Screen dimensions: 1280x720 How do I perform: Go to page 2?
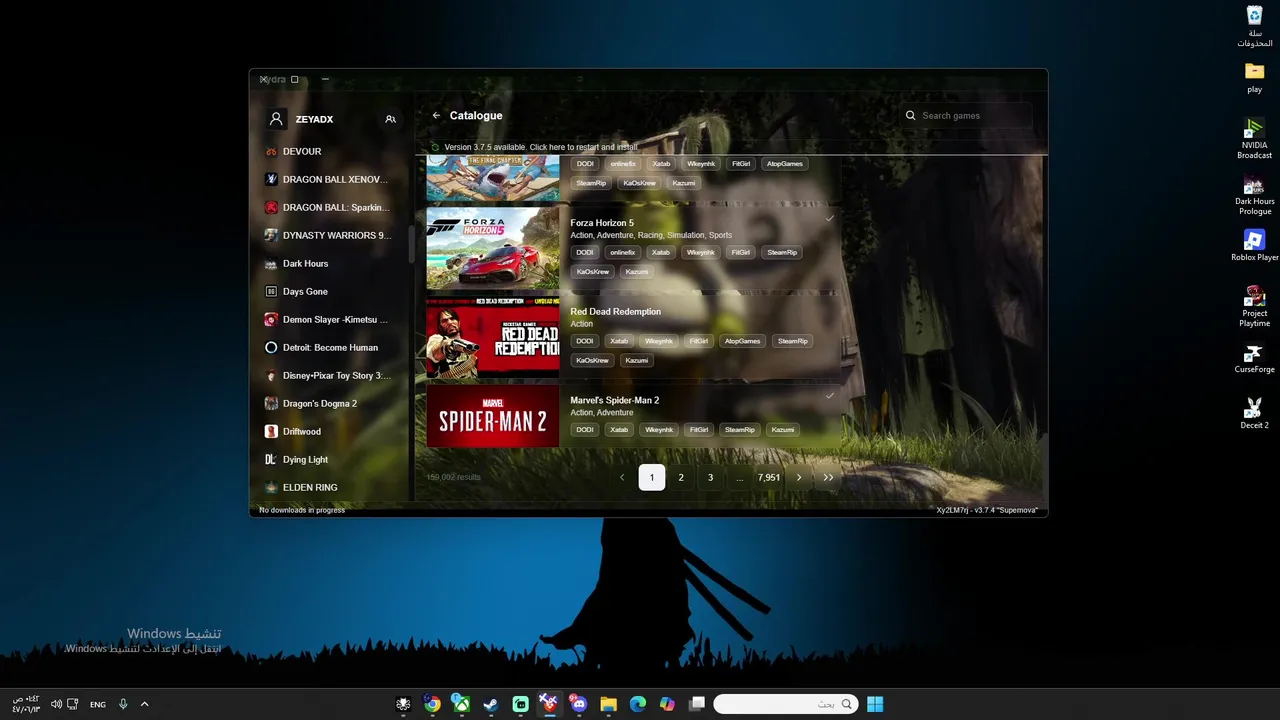click(681, 478)
